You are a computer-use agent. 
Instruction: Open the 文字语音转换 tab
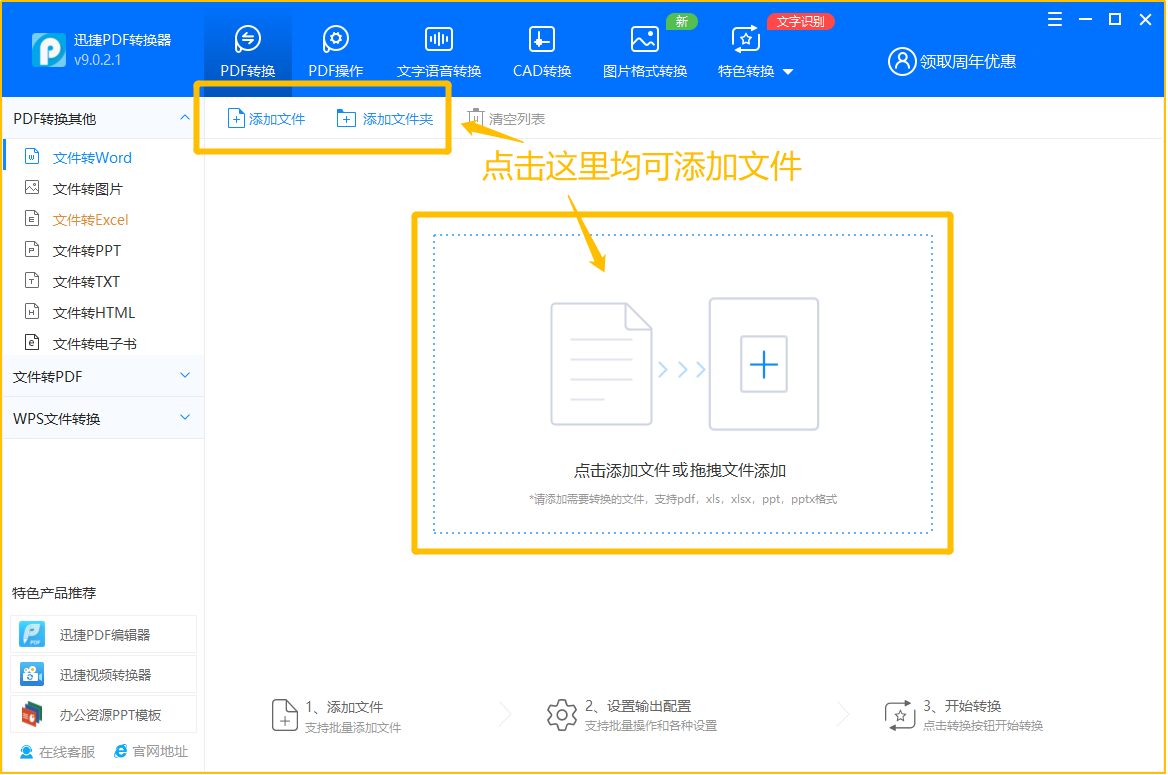[x=439, y=51]
